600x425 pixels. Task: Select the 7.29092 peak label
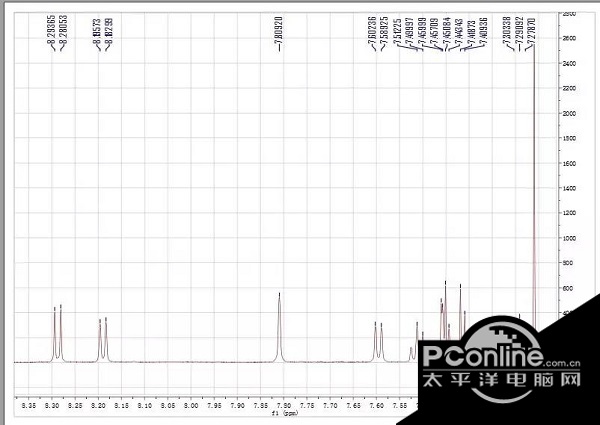(x=518, y=31)
